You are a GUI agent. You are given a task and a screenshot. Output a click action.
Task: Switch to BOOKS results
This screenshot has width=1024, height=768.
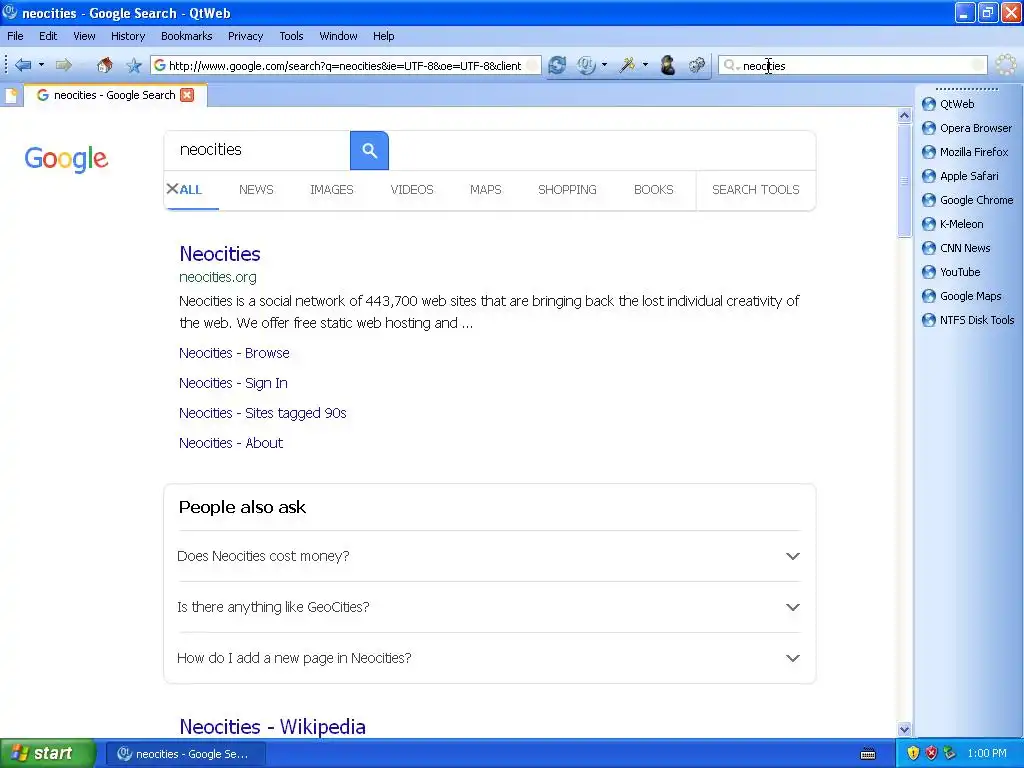click(x=654, y=189)
